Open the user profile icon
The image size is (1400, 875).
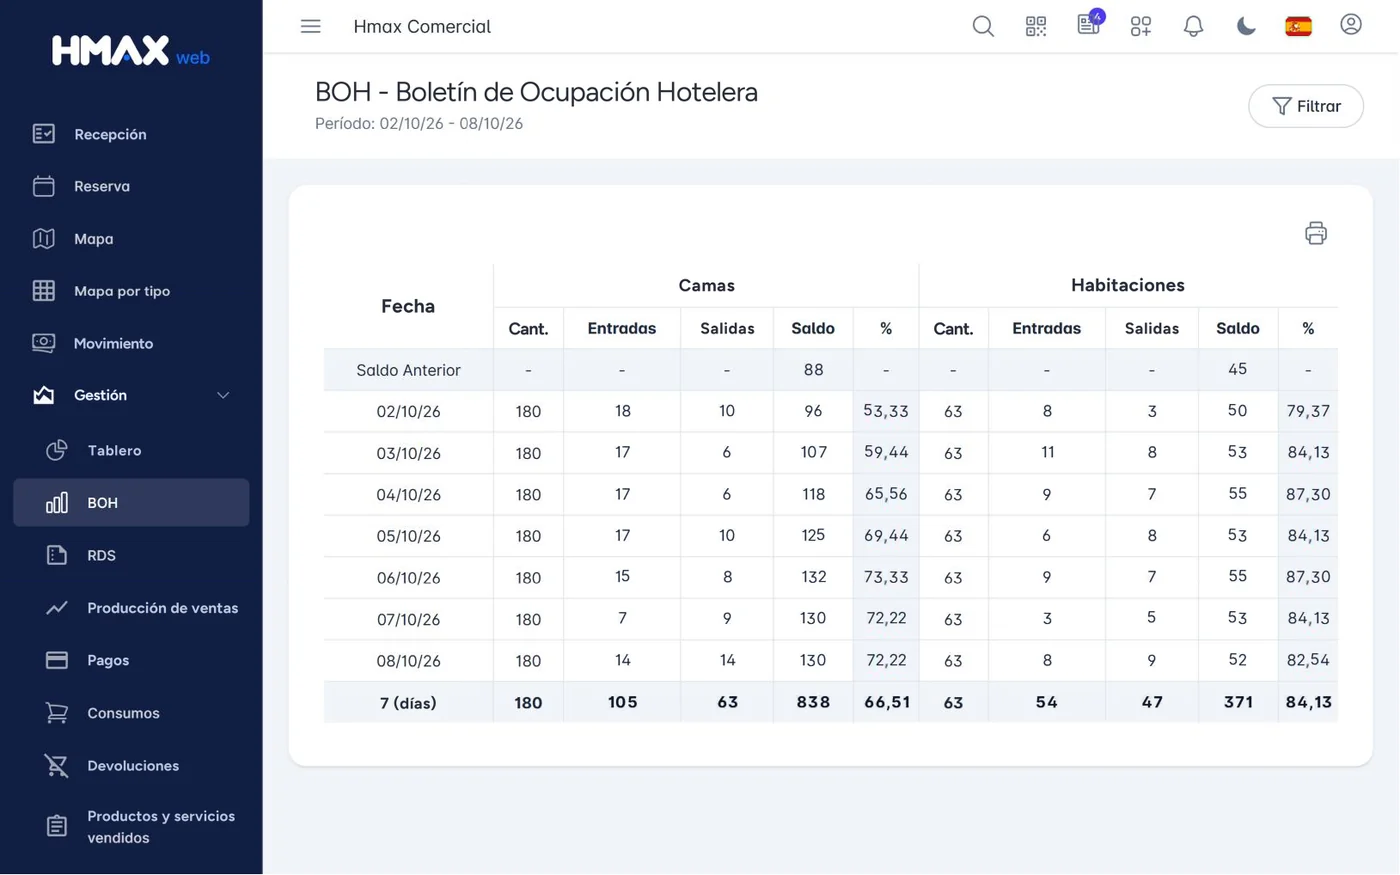tap(1351, 25)
